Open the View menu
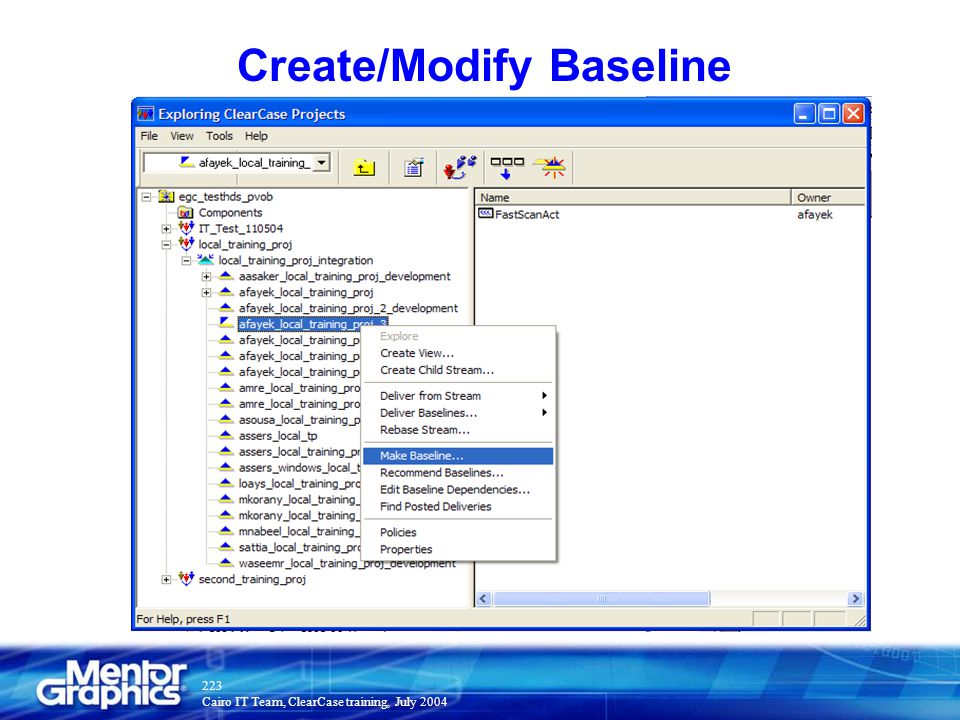 tap(182, 136)
